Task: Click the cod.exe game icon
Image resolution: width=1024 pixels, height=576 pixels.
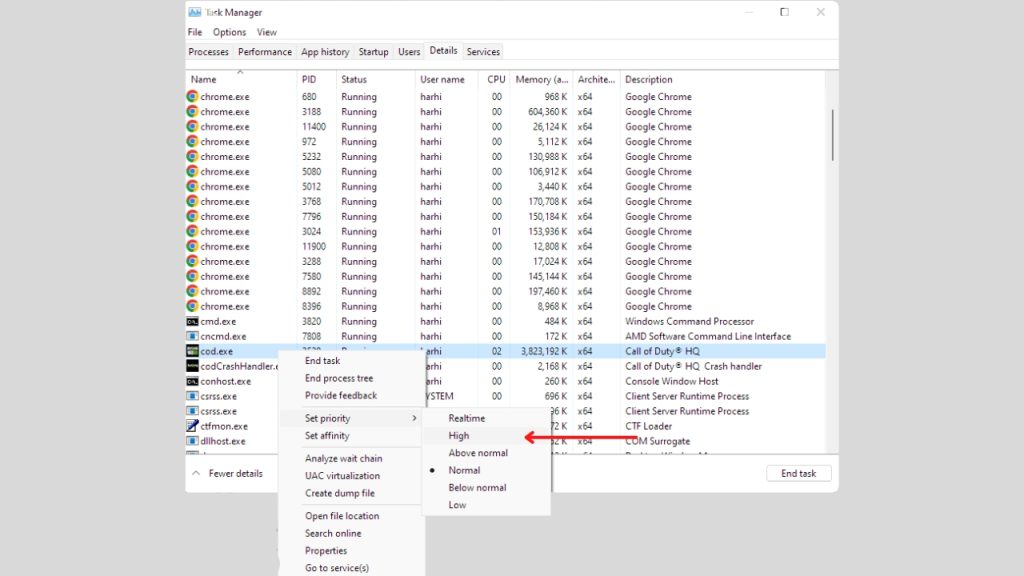Action: click(x=192, y=351)
